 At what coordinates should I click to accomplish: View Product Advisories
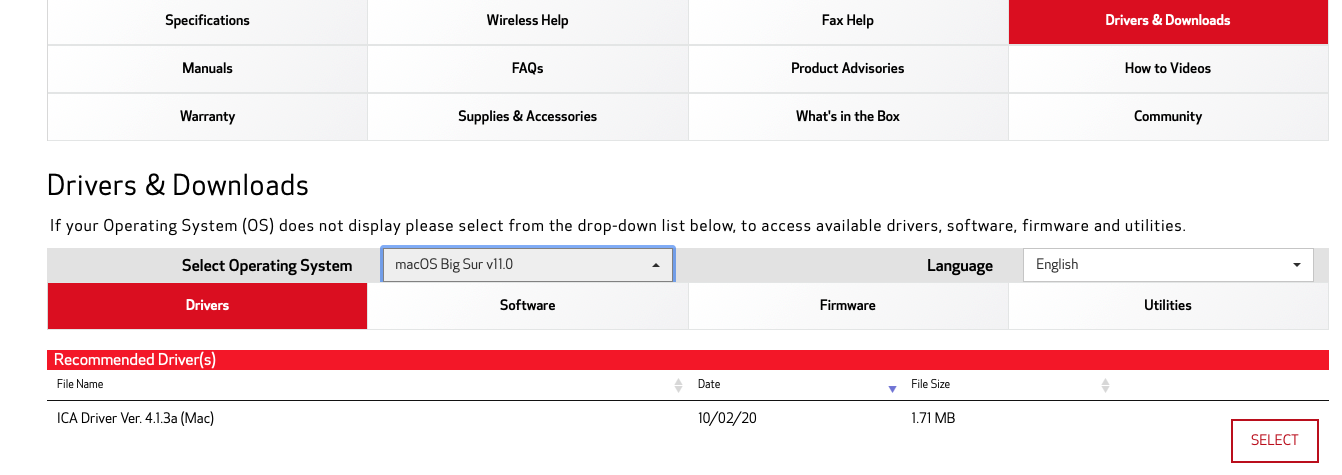[x=847, y=68]
